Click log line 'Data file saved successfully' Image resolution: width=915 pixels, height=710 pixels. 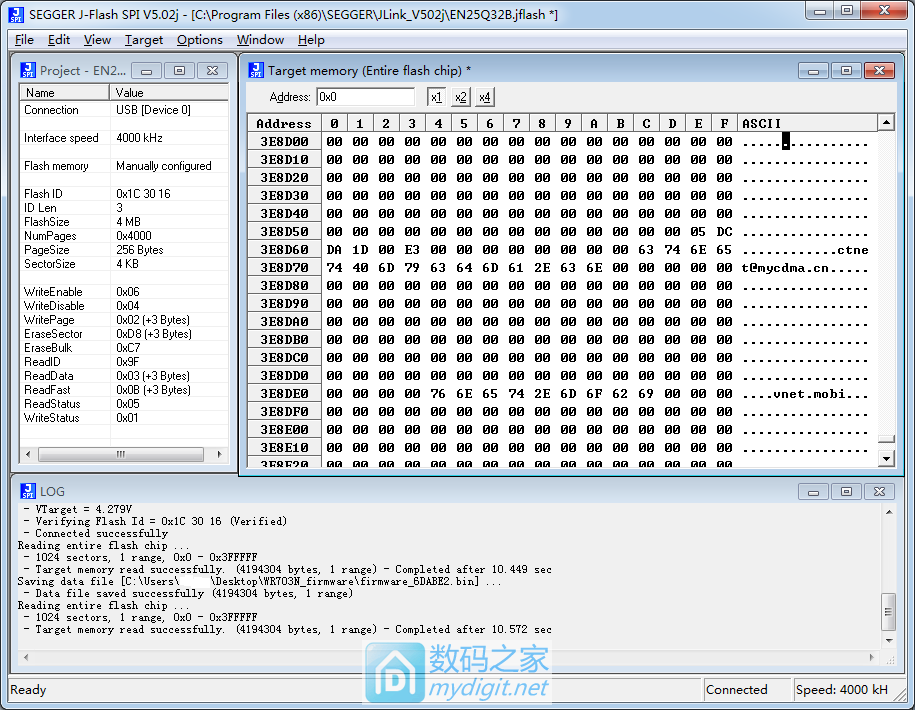(194, 593)
